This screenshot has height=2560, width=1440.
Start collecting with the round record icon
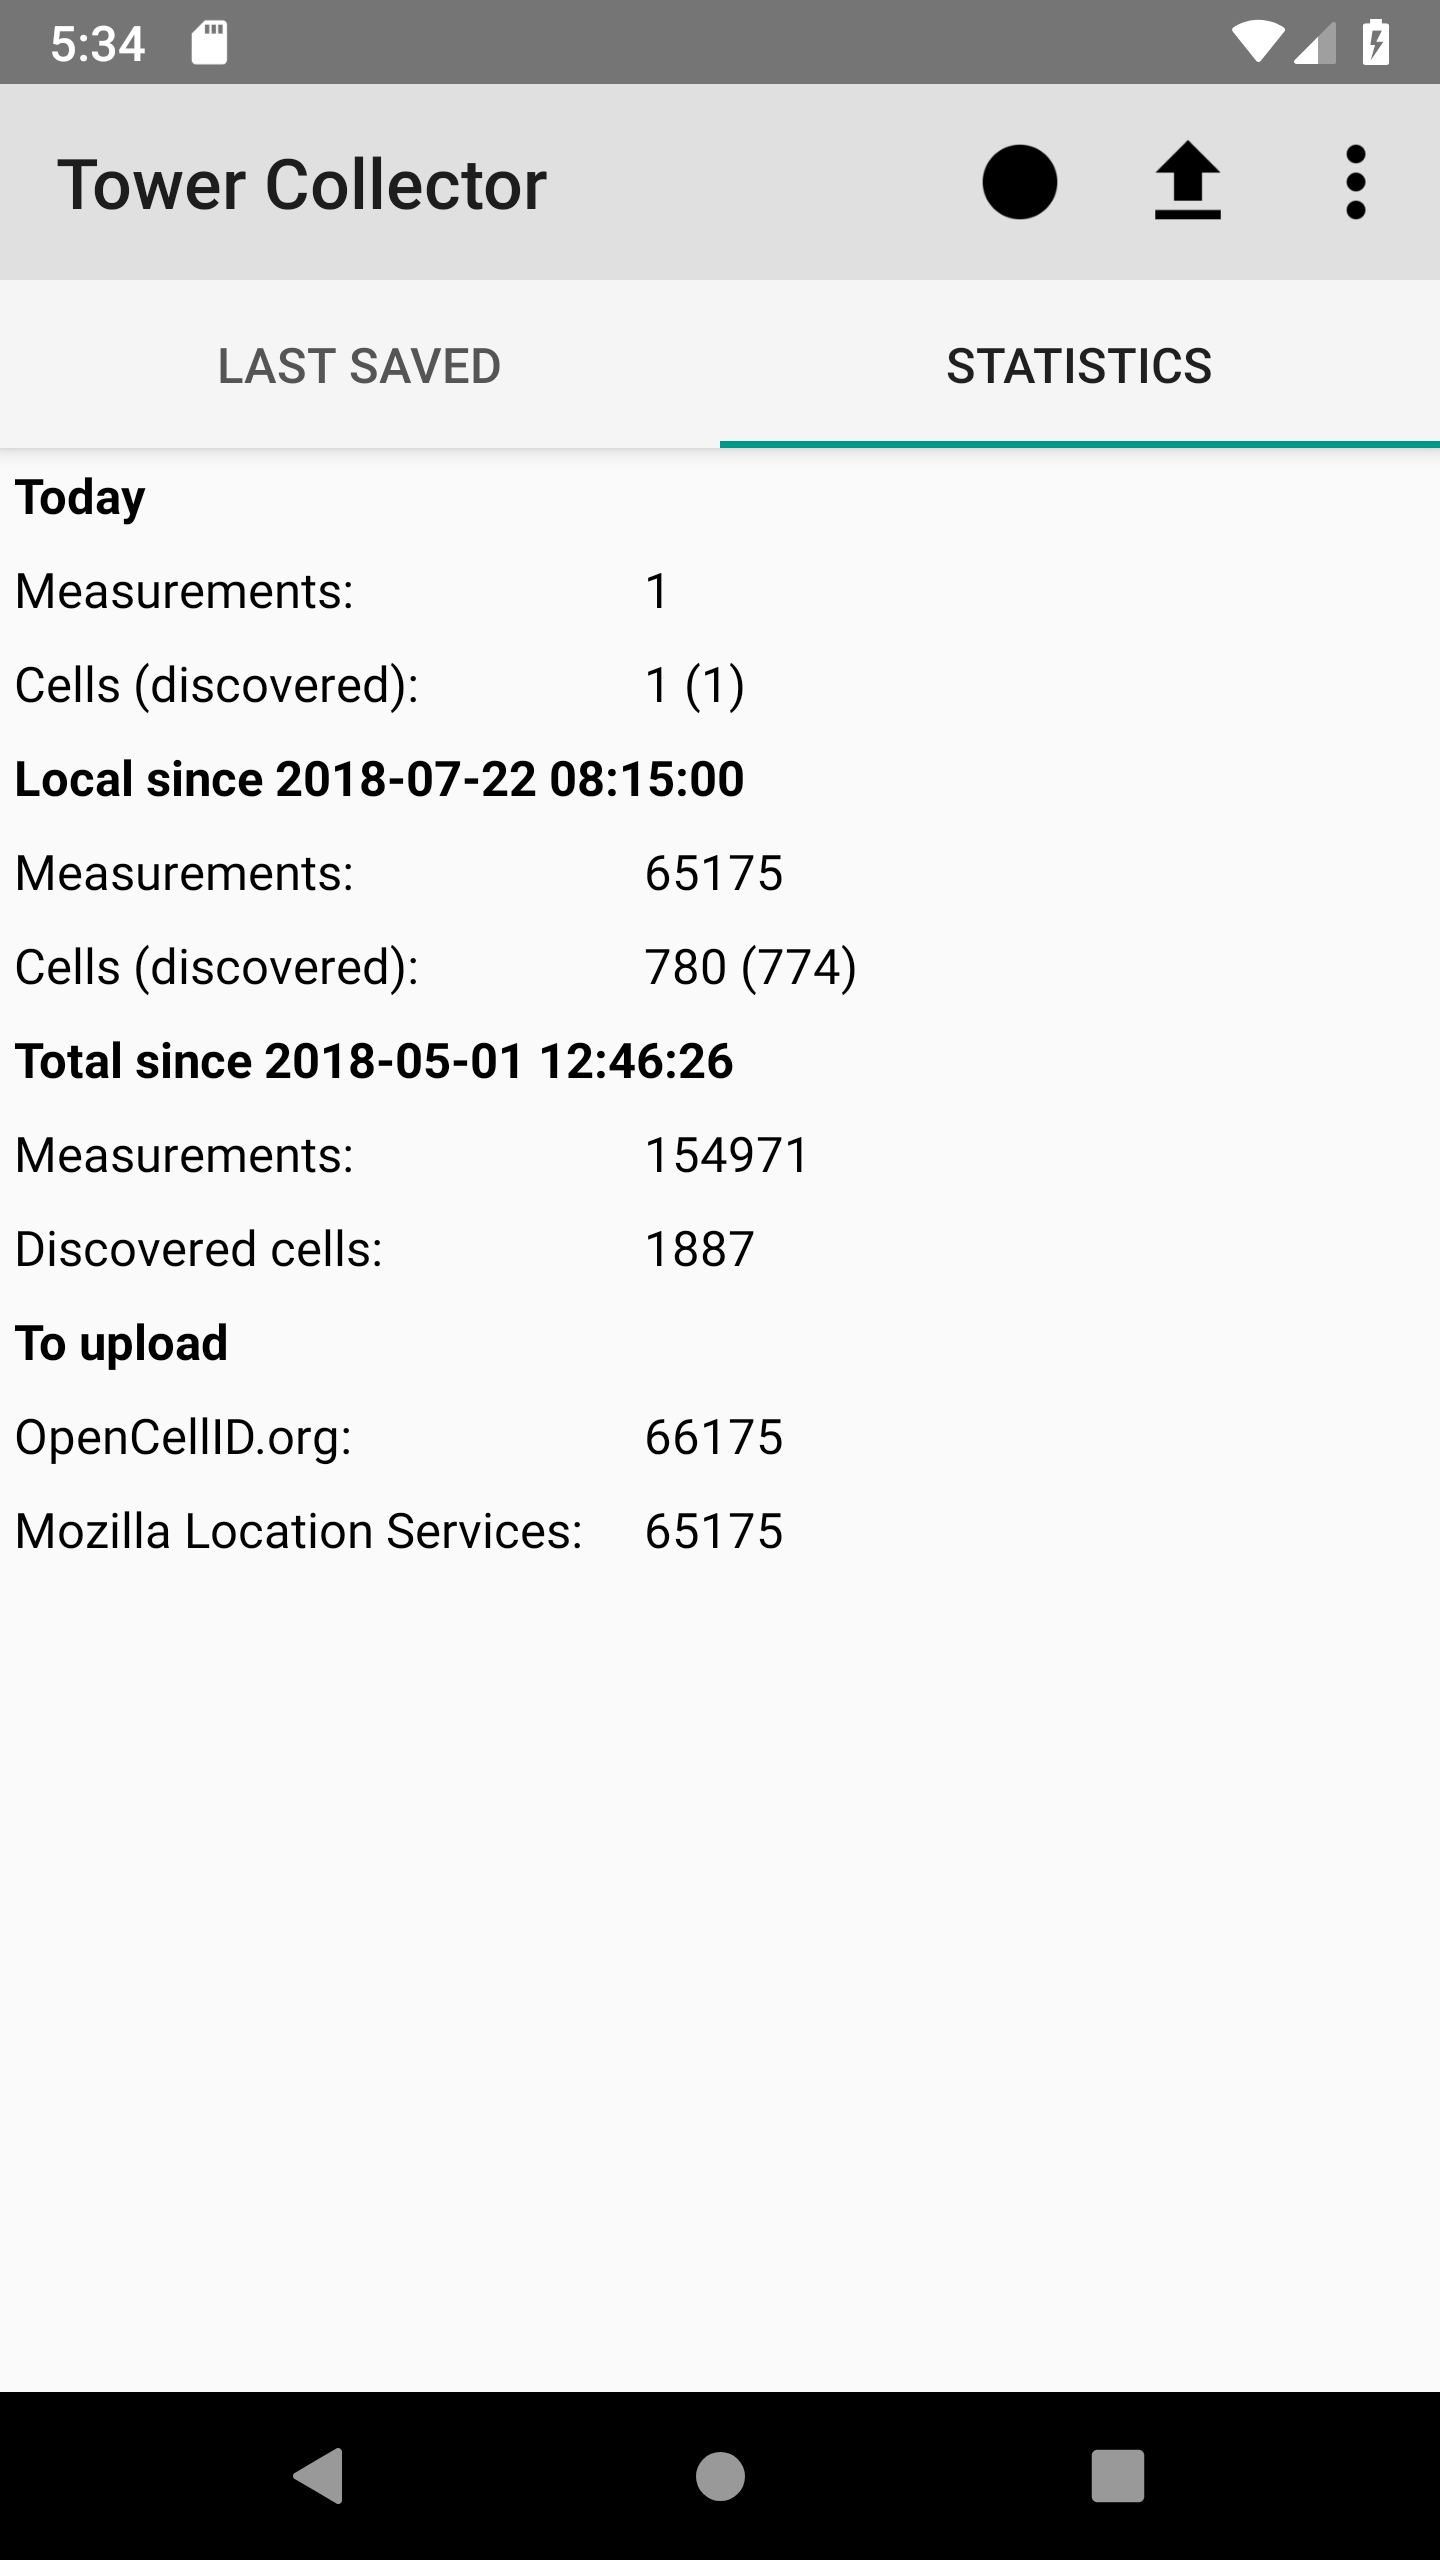[1019, 182]
